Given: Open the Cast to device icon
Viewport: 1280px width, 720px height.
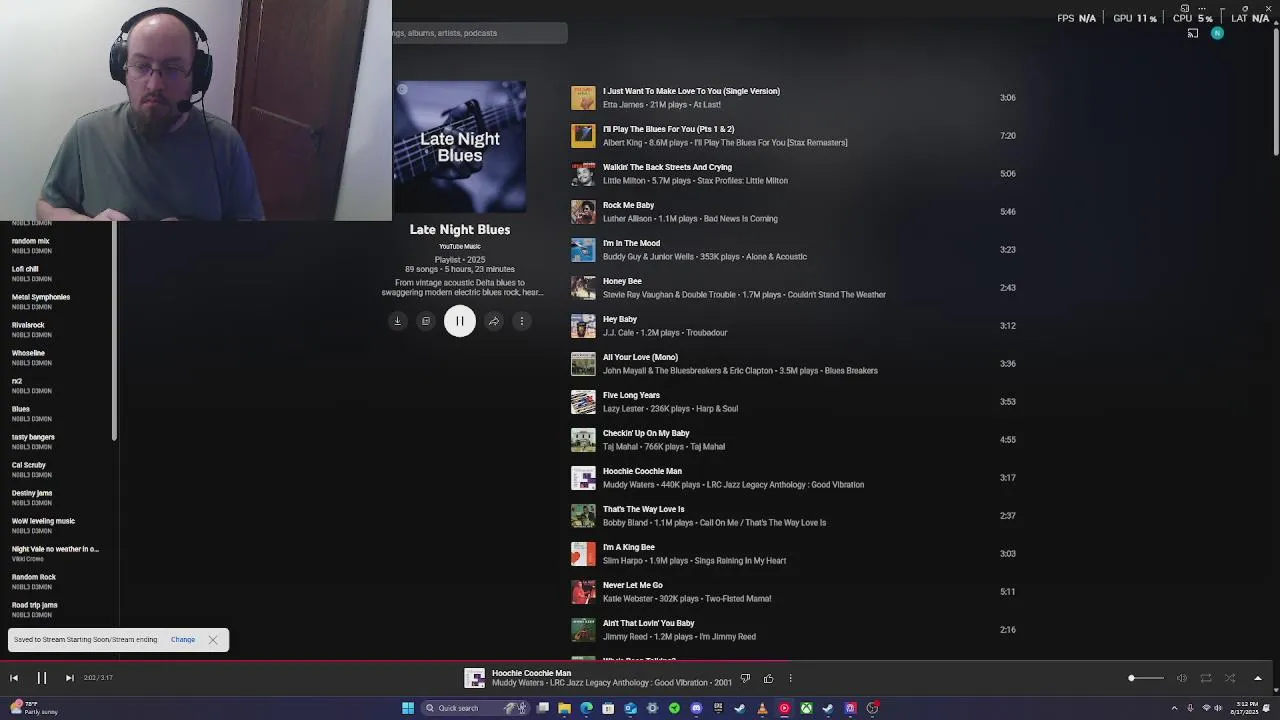Looking at the screenshot, I should click(x=1193, y=33).
